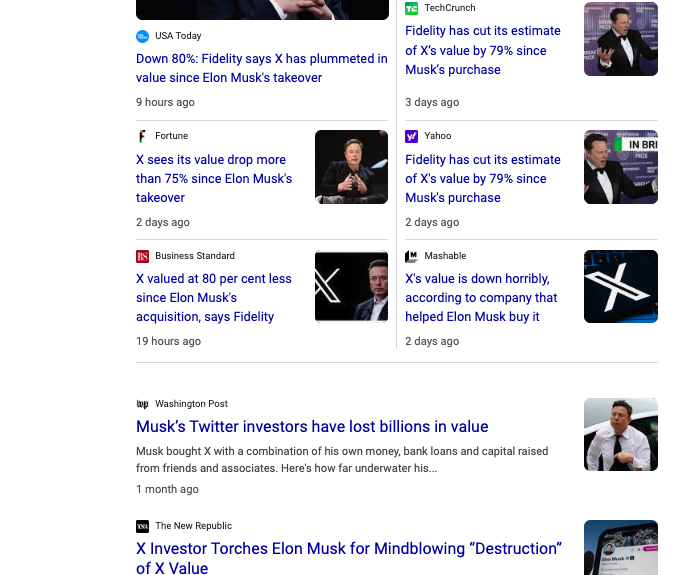This screenshot has width=679, height=575.
Task: Open USA Today's "Down 80%" Fidelity headline
Action: pos(261,68)
